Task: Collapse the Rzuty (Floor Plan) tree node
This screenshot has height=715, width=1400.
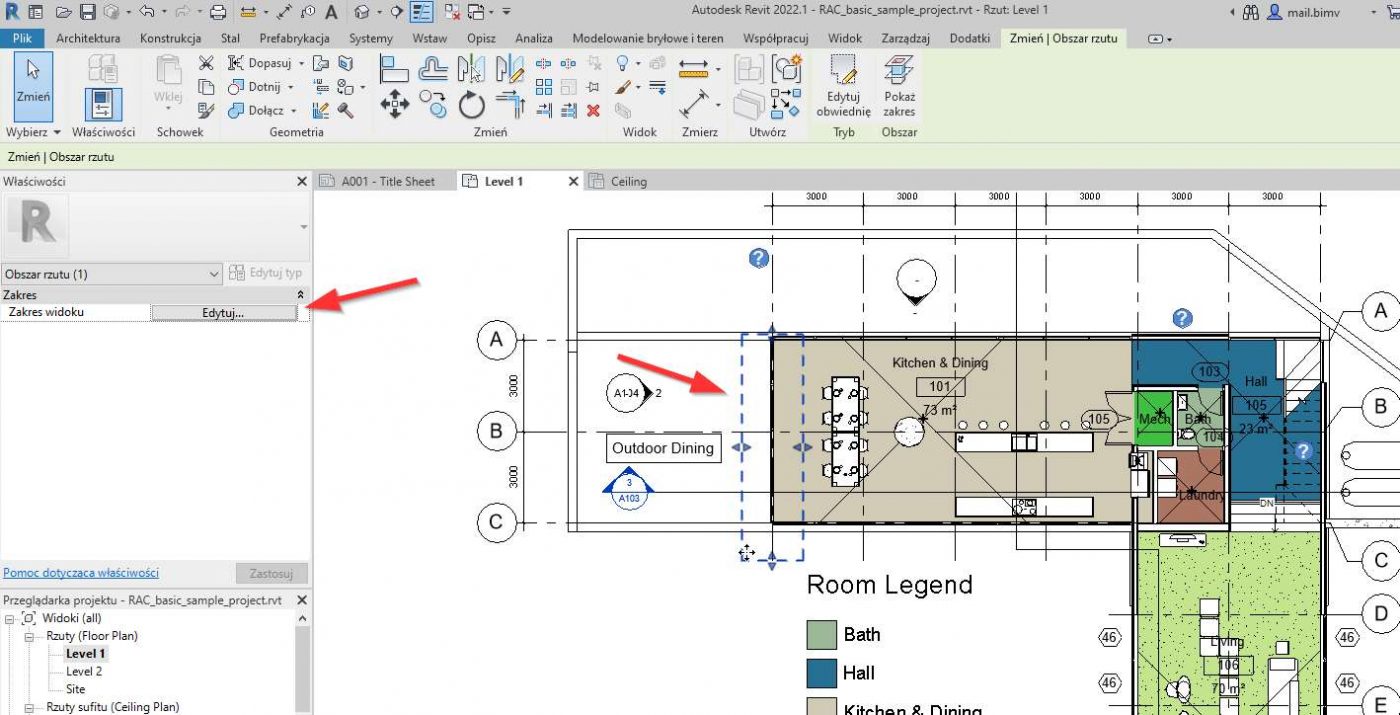Action: tap(30, 636)
